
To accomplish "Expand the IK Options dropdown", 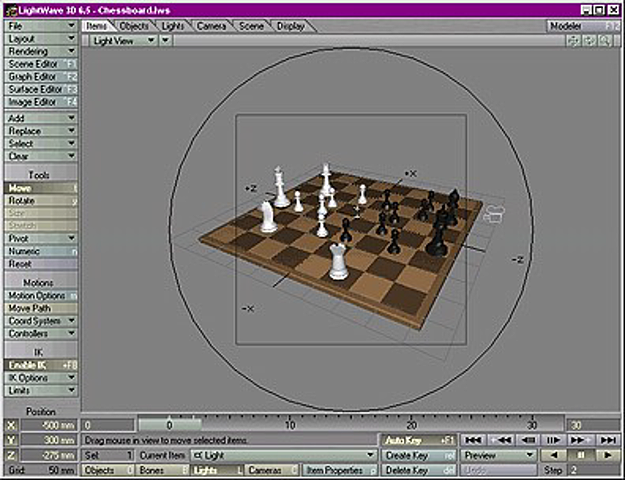I will [x=41, y=378].
